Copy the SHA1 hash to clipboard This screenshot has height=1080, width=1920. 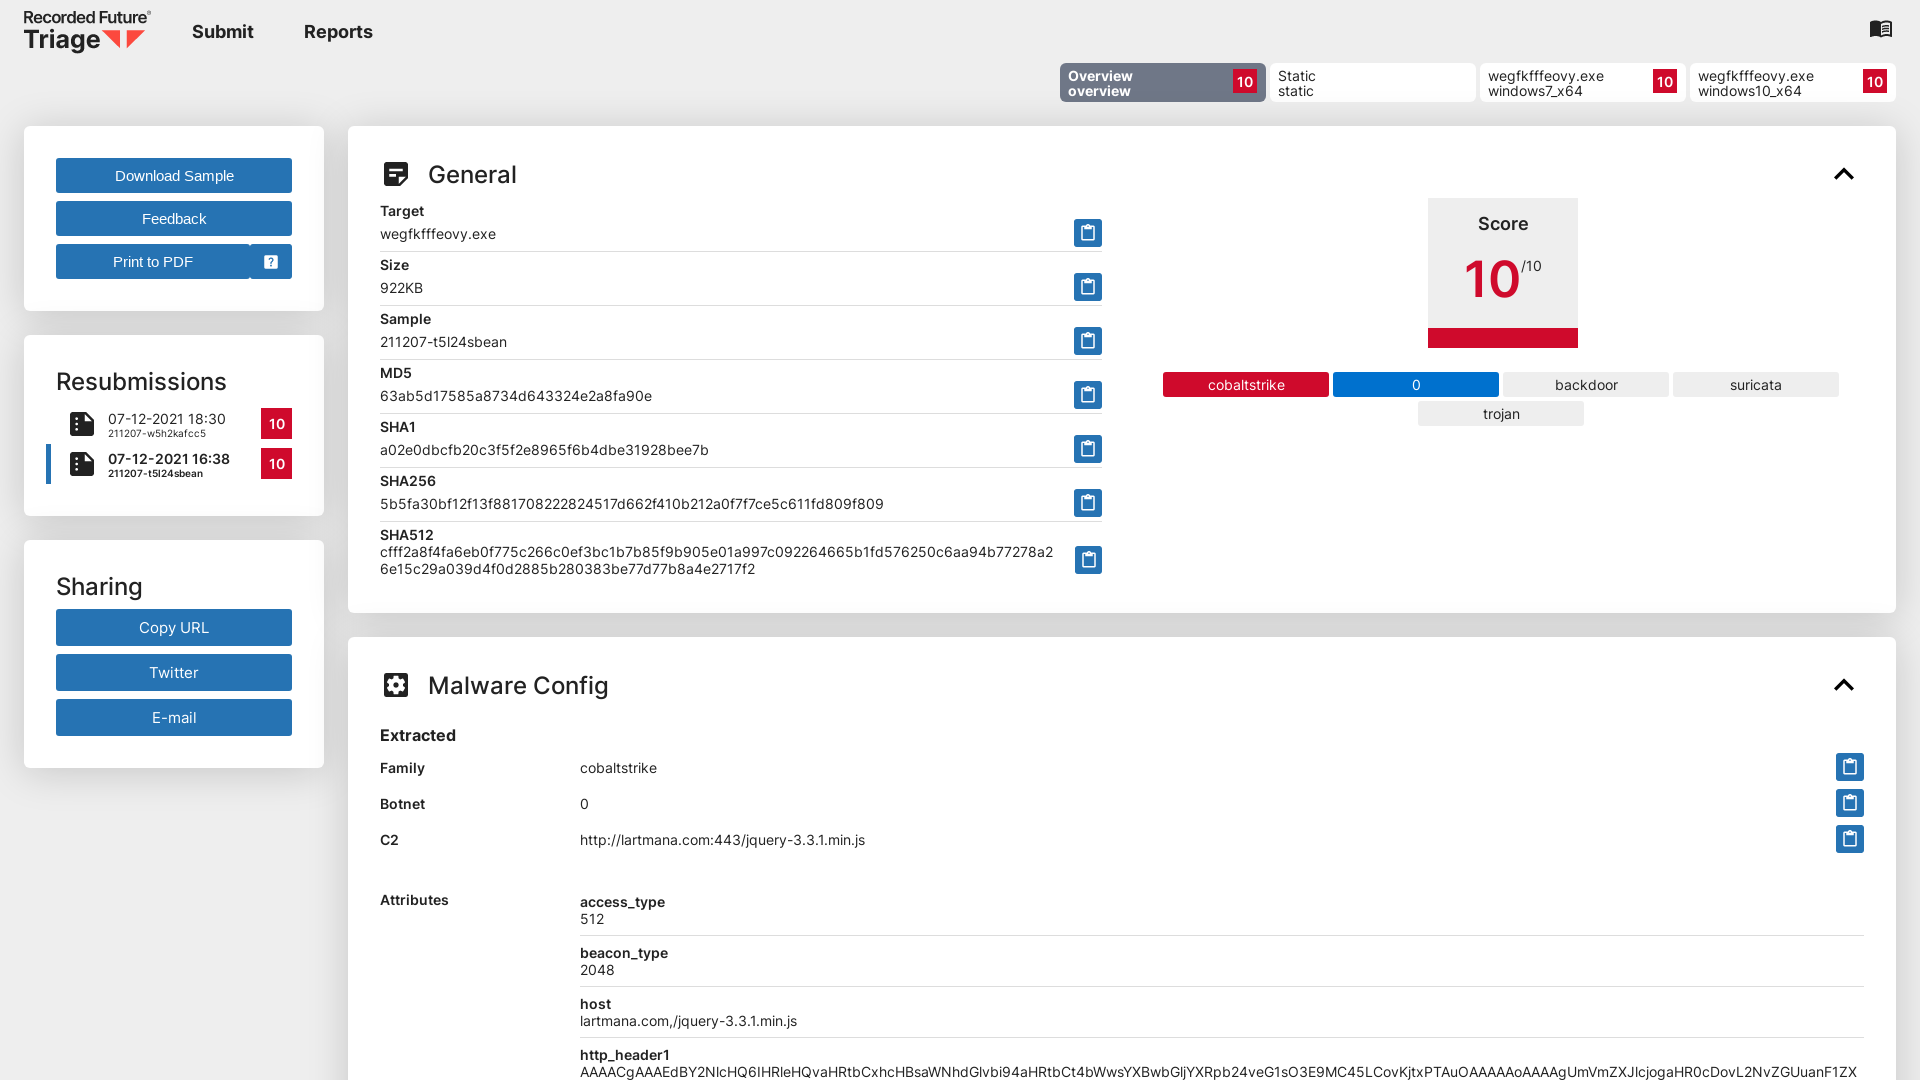(1088, 449)
